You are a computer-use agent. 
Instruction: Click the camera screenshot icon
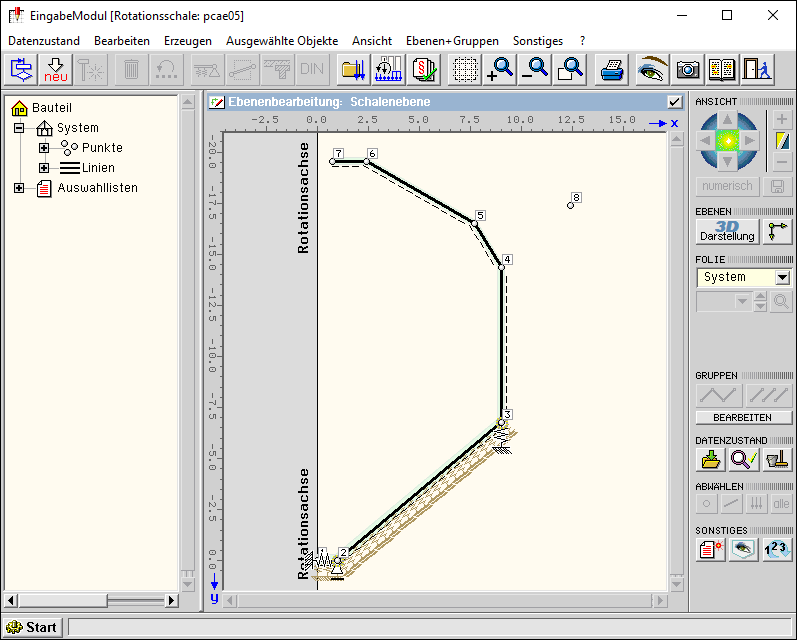tap(687, 69)
